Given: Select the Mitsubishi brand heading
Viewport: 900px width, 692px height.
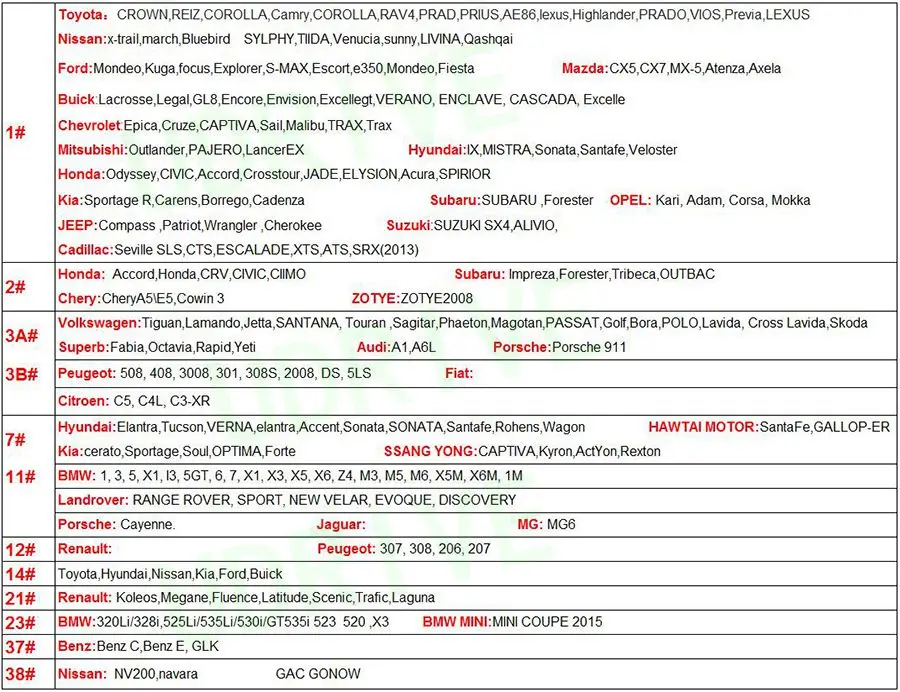Looking at the screenshot, I should click(x=92, y=150).
